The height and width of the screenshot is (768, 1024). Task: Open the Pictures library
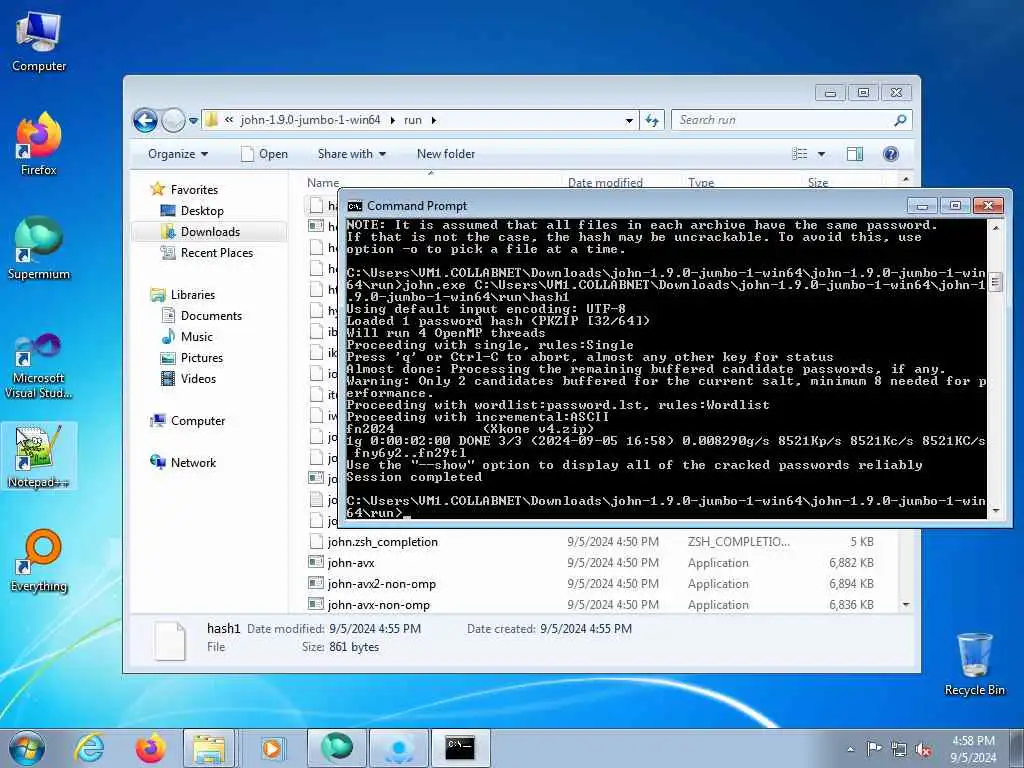(x=202, y=357)
